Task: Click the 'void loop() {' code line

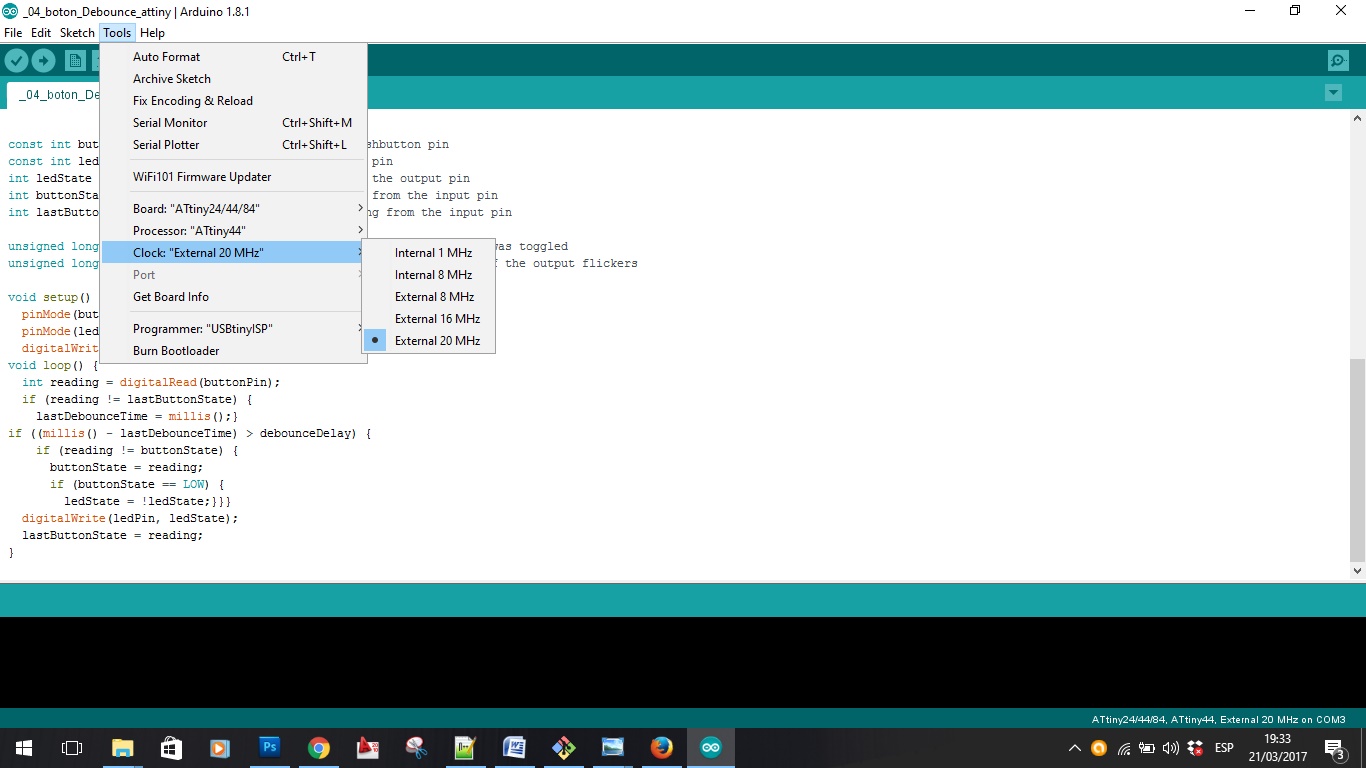Action: pyautogui.click(x=53, y=366)
